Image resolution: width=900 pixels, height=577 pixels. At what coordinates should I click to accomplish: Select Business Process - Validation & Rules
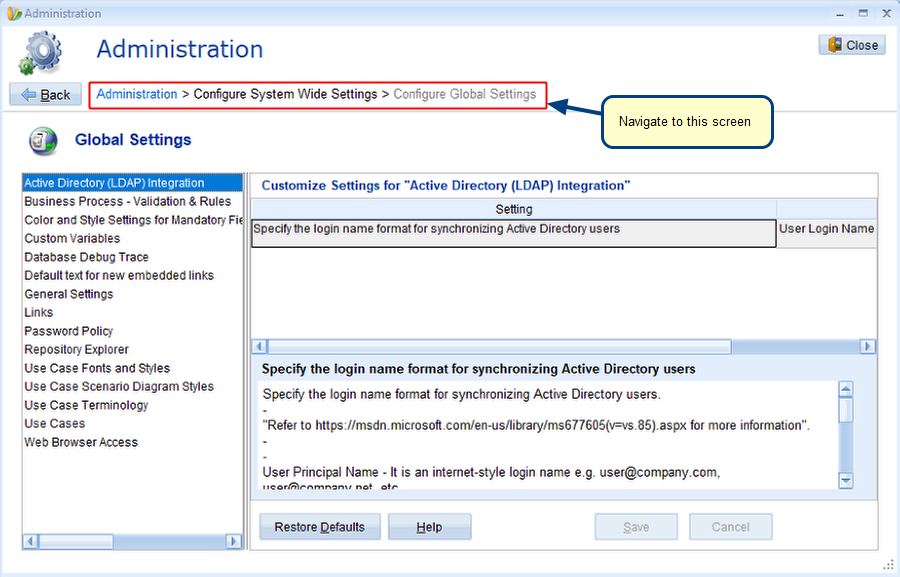click(x=127, y=202)
